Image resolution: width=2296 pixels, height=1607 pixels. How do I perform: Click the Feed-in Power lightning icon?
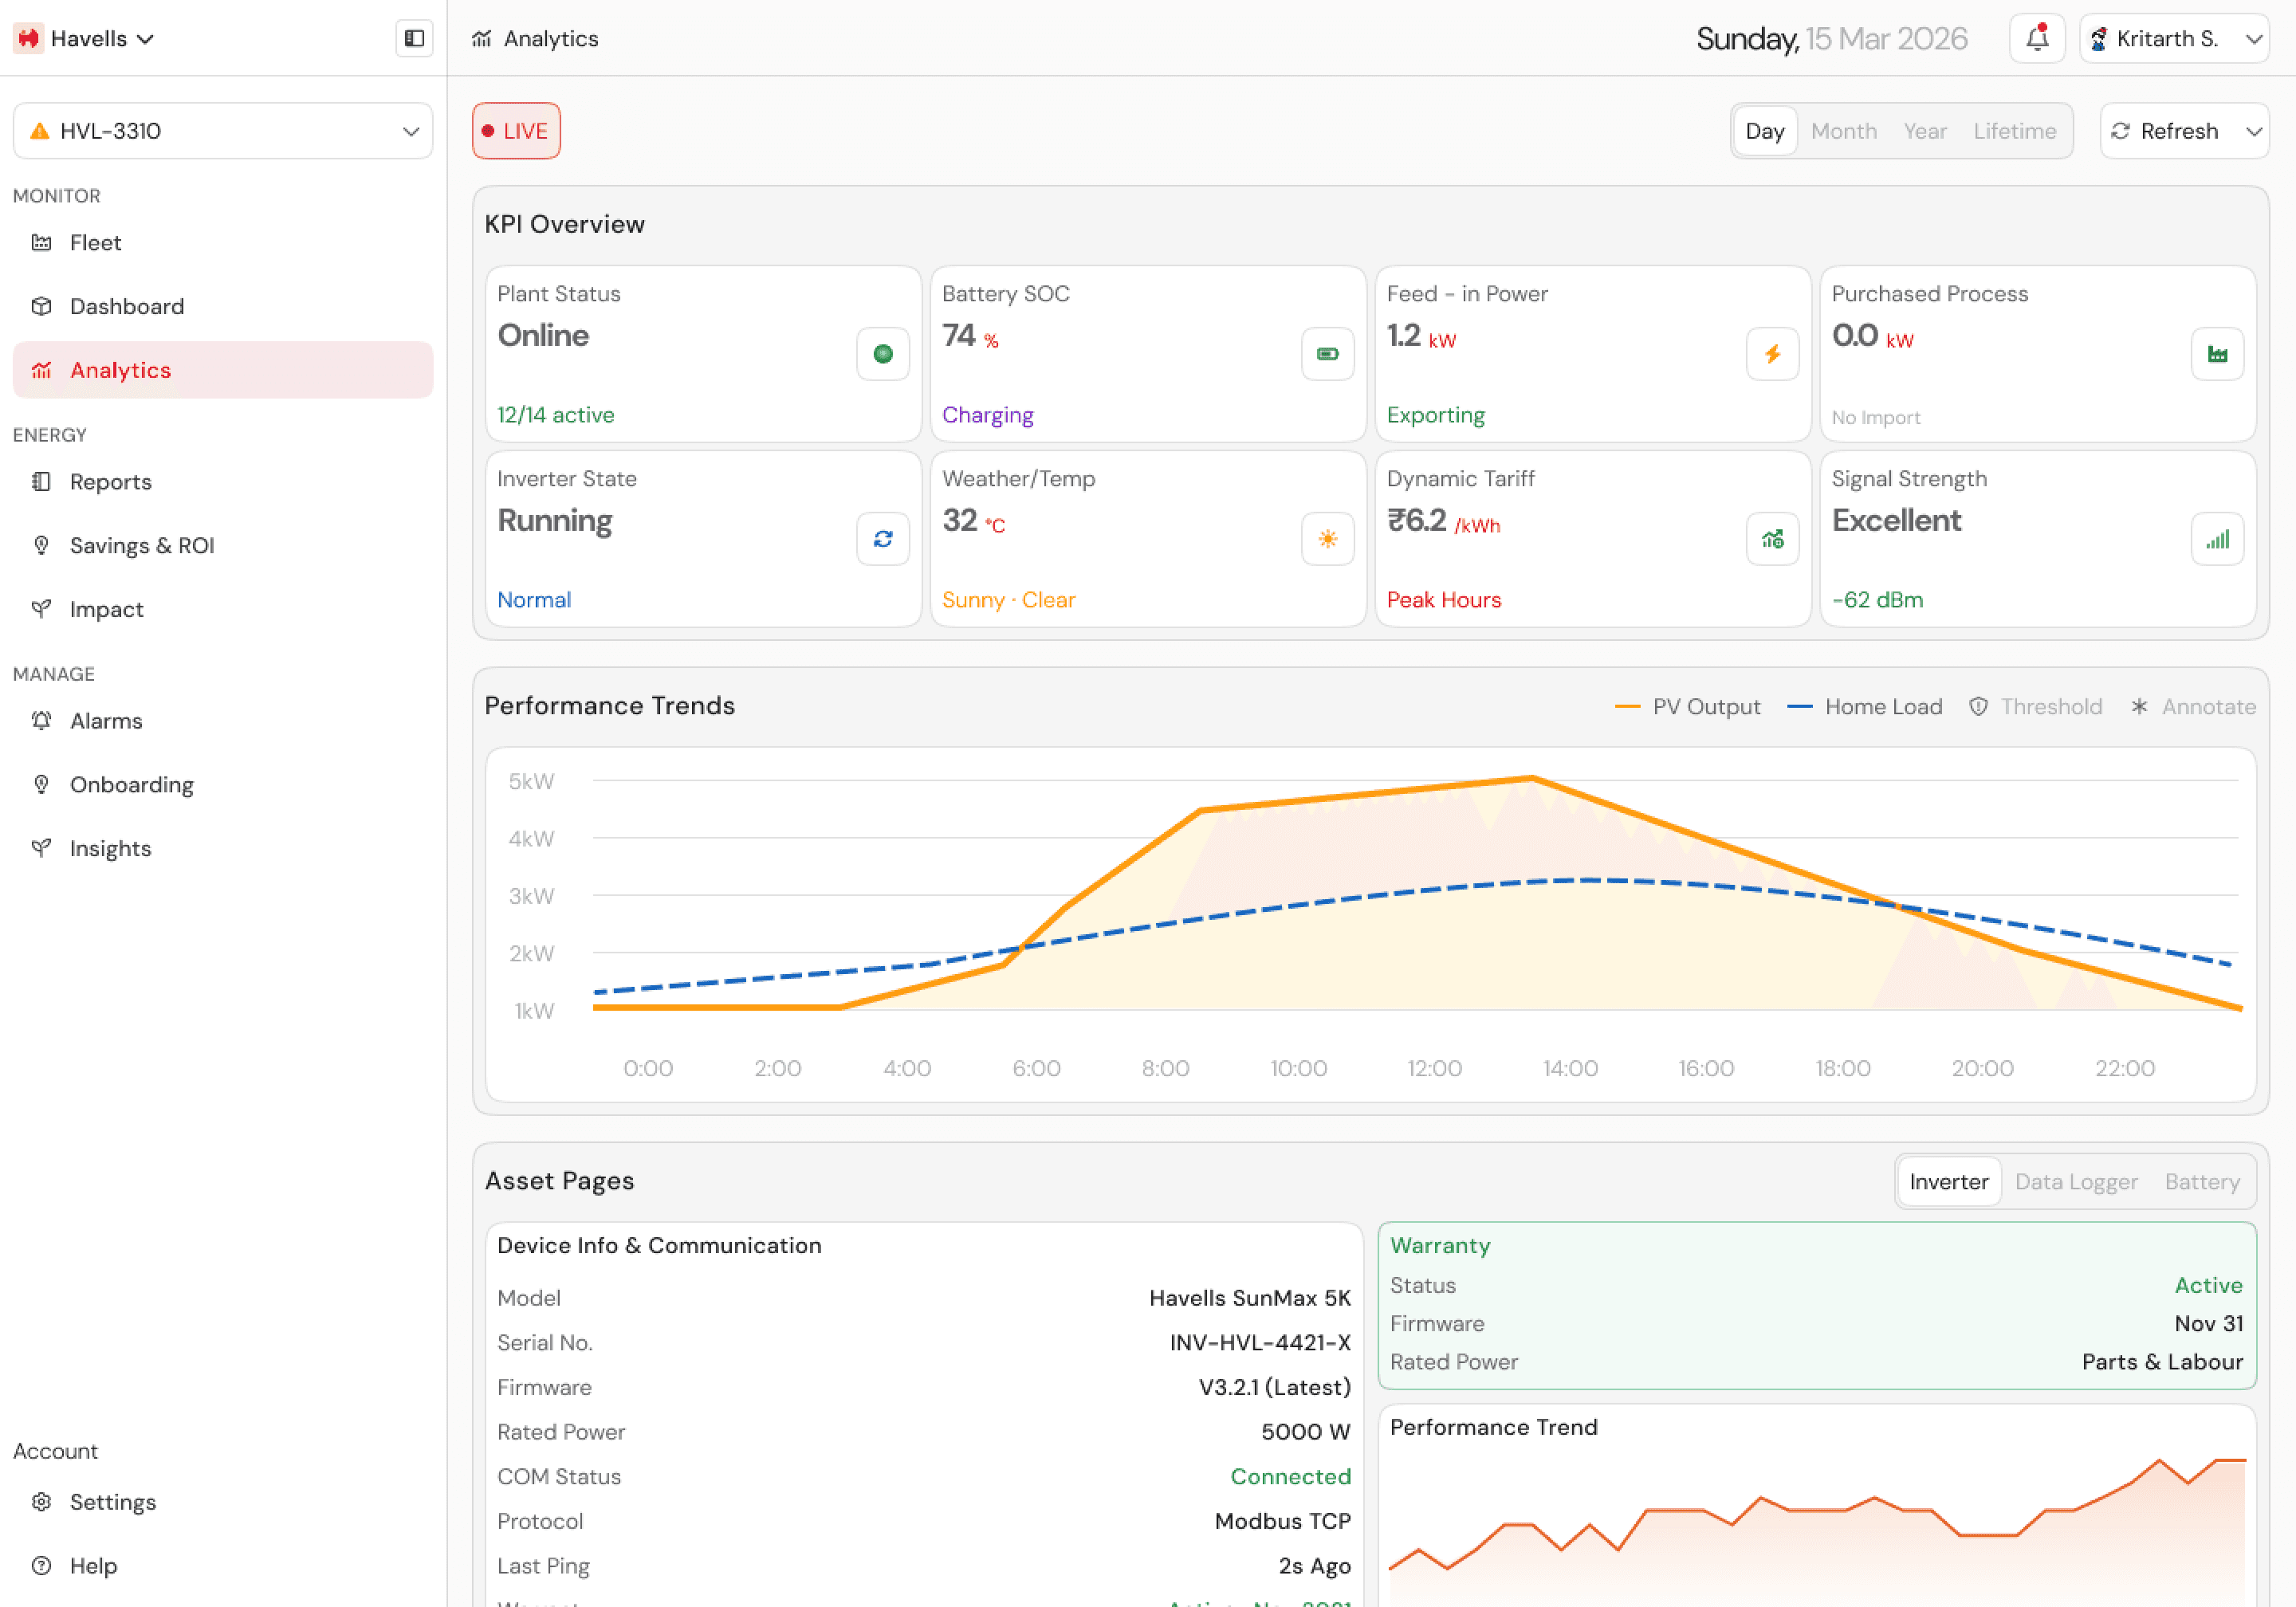tap(1772, 354)
